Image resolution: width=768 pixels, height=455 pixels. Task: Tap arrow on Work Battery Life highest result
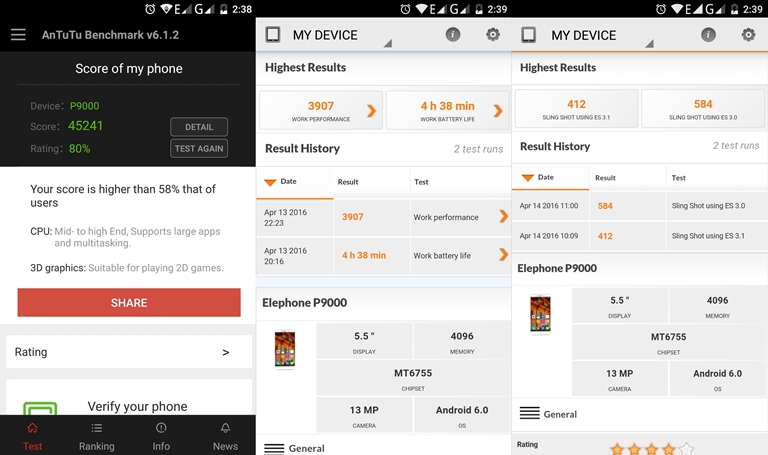tap(498, 111)
